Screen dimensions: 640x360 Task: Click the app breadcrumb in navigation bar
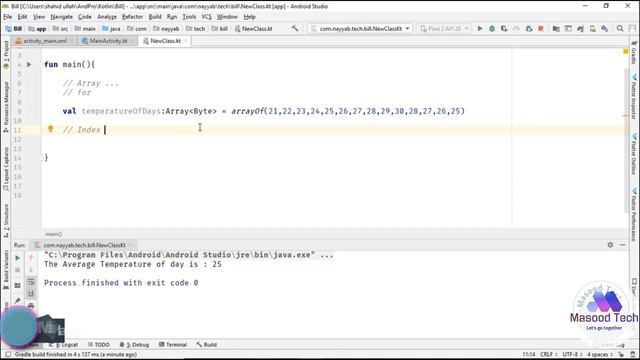pos(37,29)
